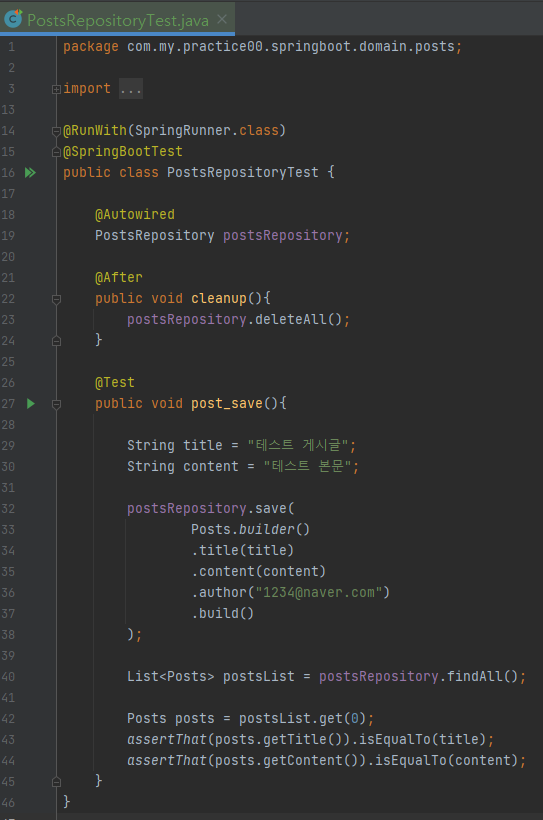Click the PostsRepositoryTest class name declaration
The height and width of the screenshot is (820, 543).
tap(243, 173)
